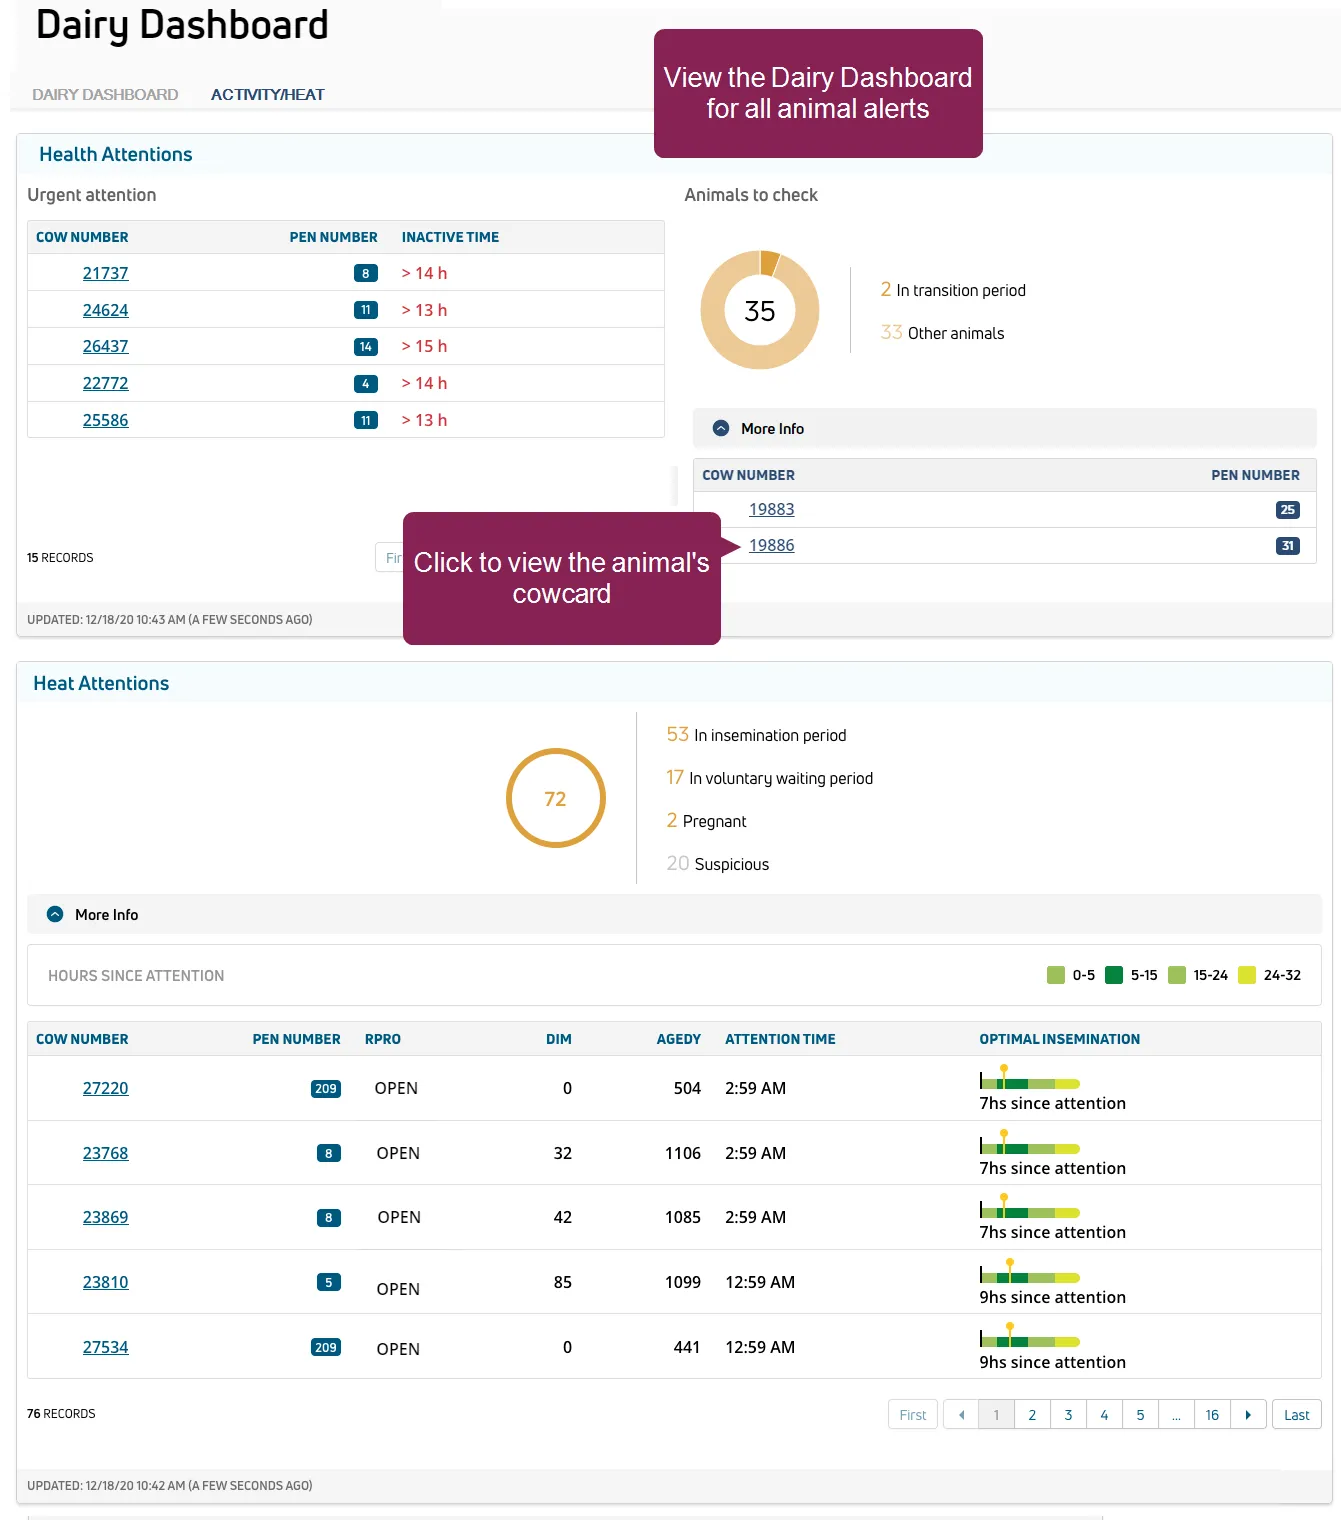This screenshot has height=1520, width=1341.
Task: Jump to the Last page
Action: pyautogui.click(x=1296, y=1414)
